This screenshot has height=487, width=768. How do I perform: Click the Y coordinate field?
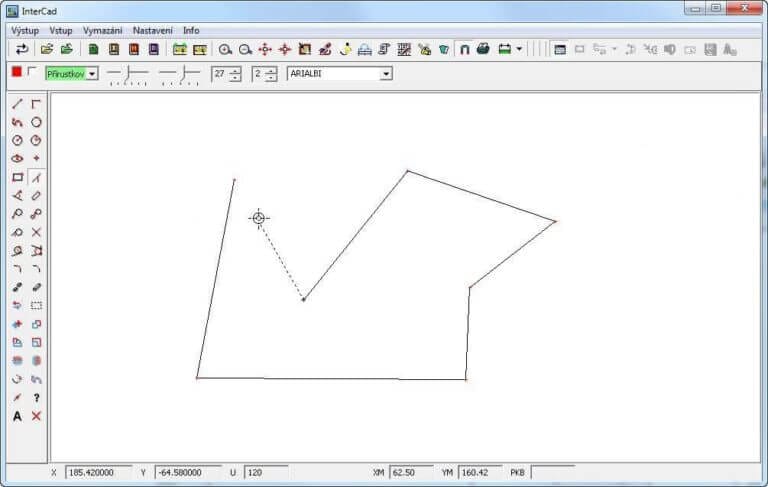click(x=188, y=472)
